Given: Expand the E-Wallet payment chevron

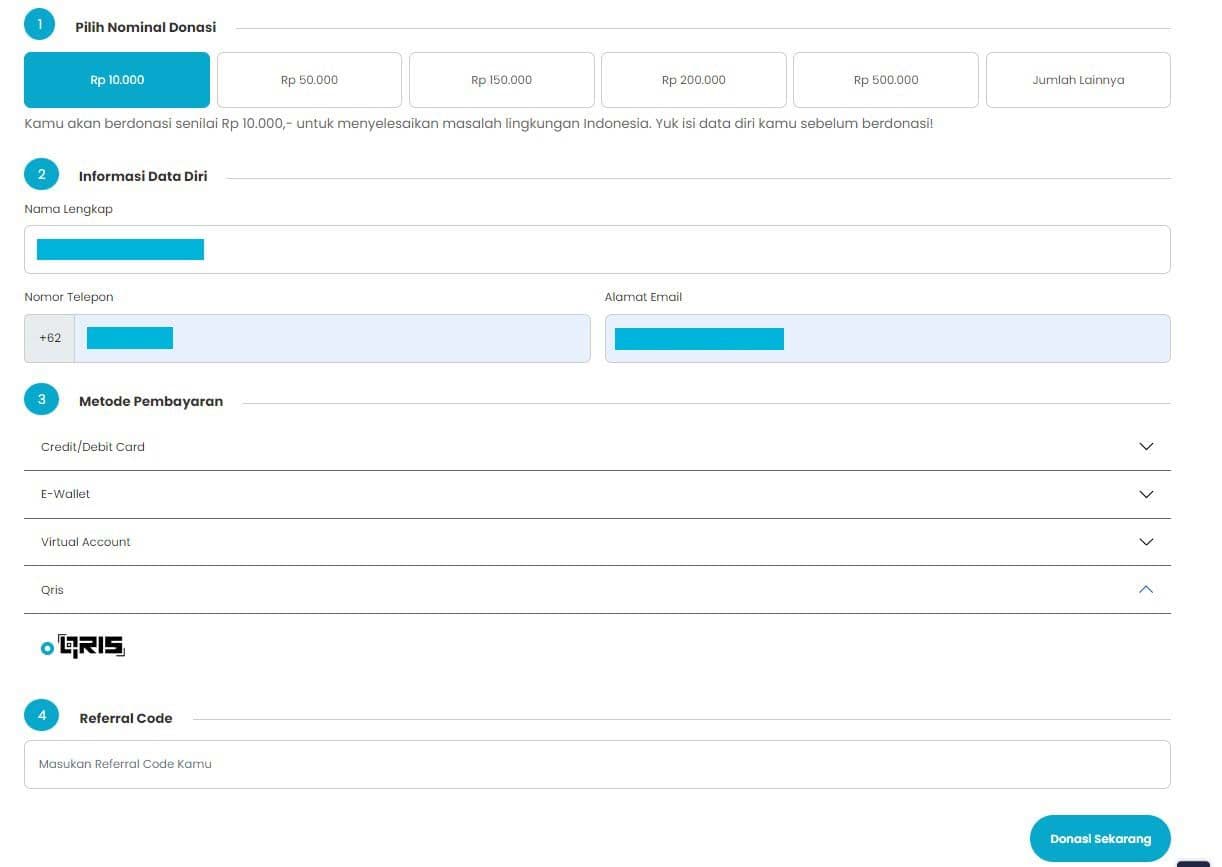Looking at the screenshot, I should [1146, 494].
